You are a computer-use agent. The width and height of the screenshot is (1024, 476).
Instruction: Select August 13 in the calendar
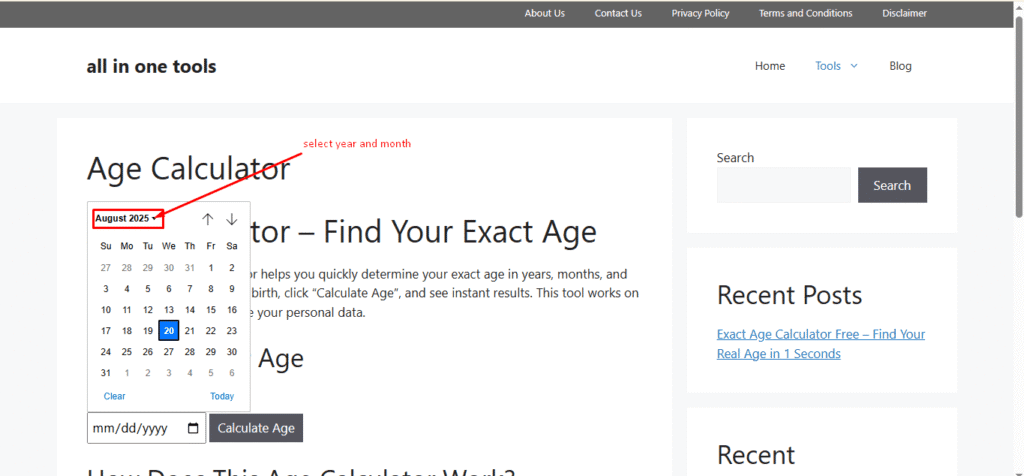(x=168, y=310)
